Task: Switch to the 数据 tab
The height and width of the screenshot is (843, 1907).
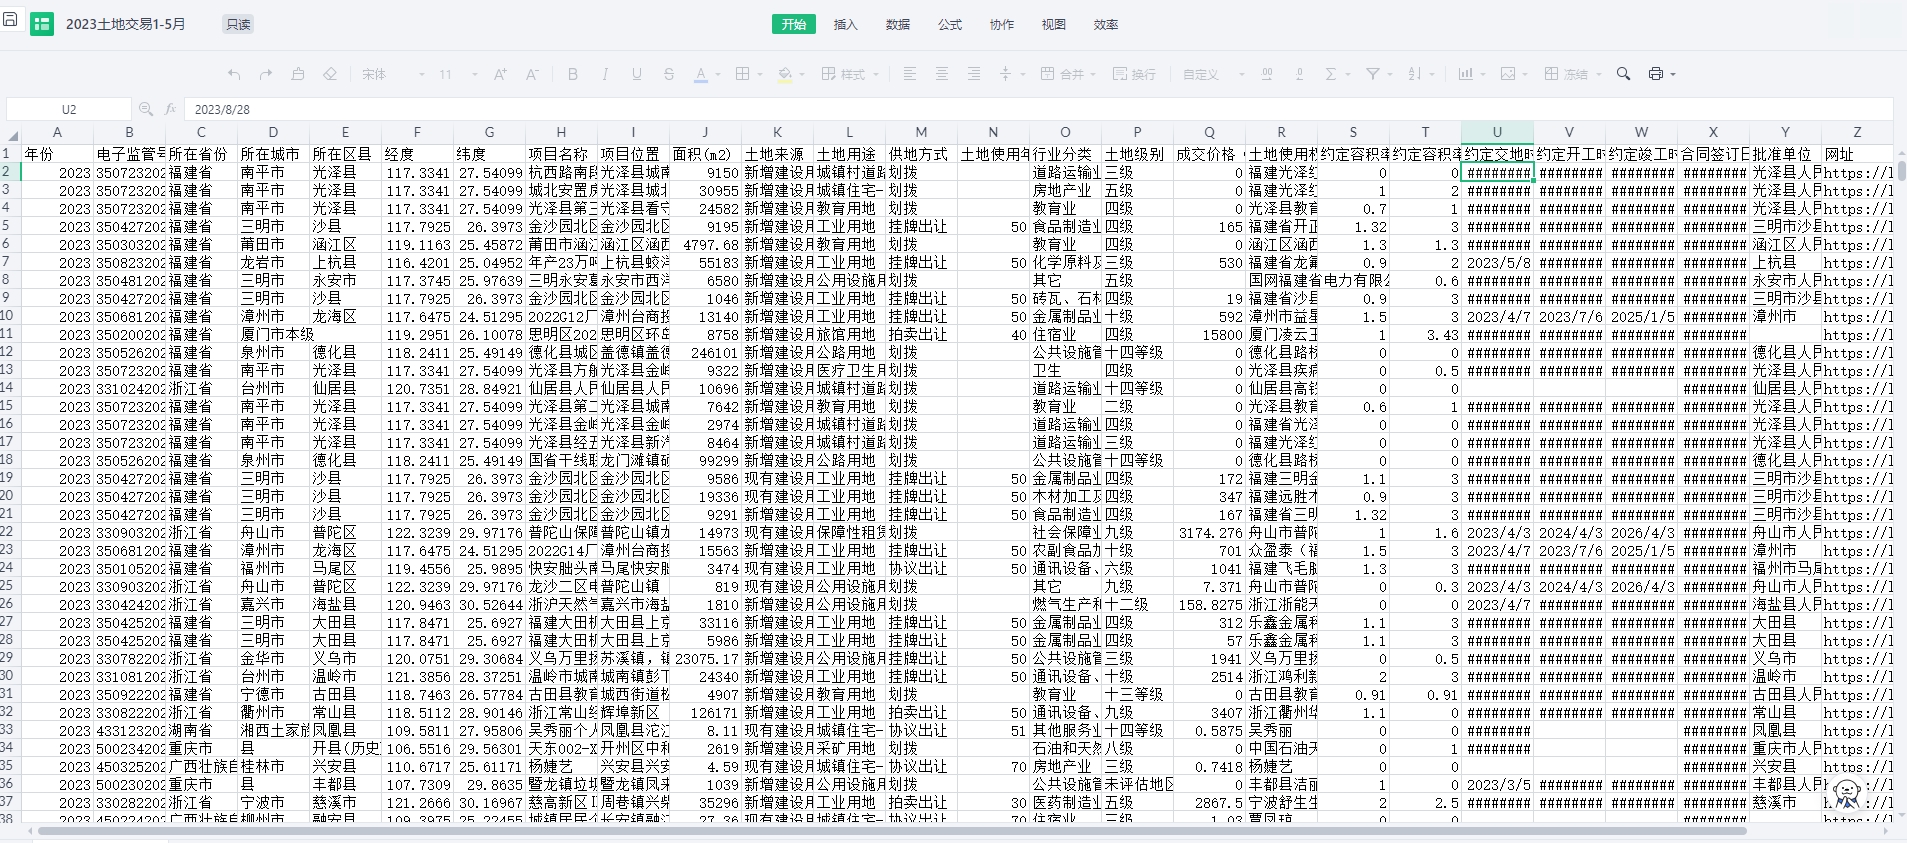Action: 898,24
